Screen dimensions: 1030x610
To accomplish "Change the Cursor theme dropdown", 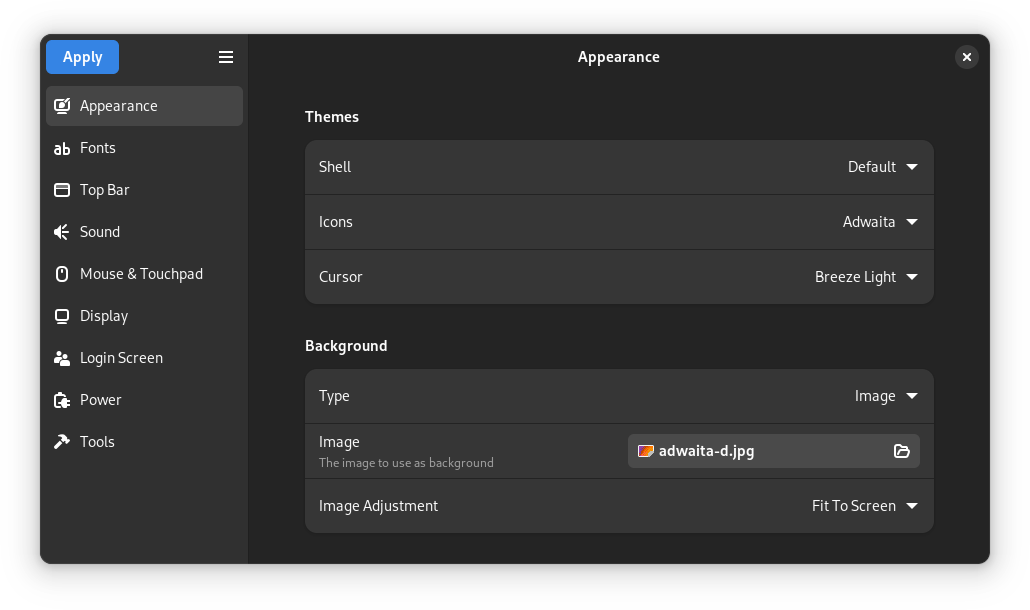I will click(x=866, y=277).
